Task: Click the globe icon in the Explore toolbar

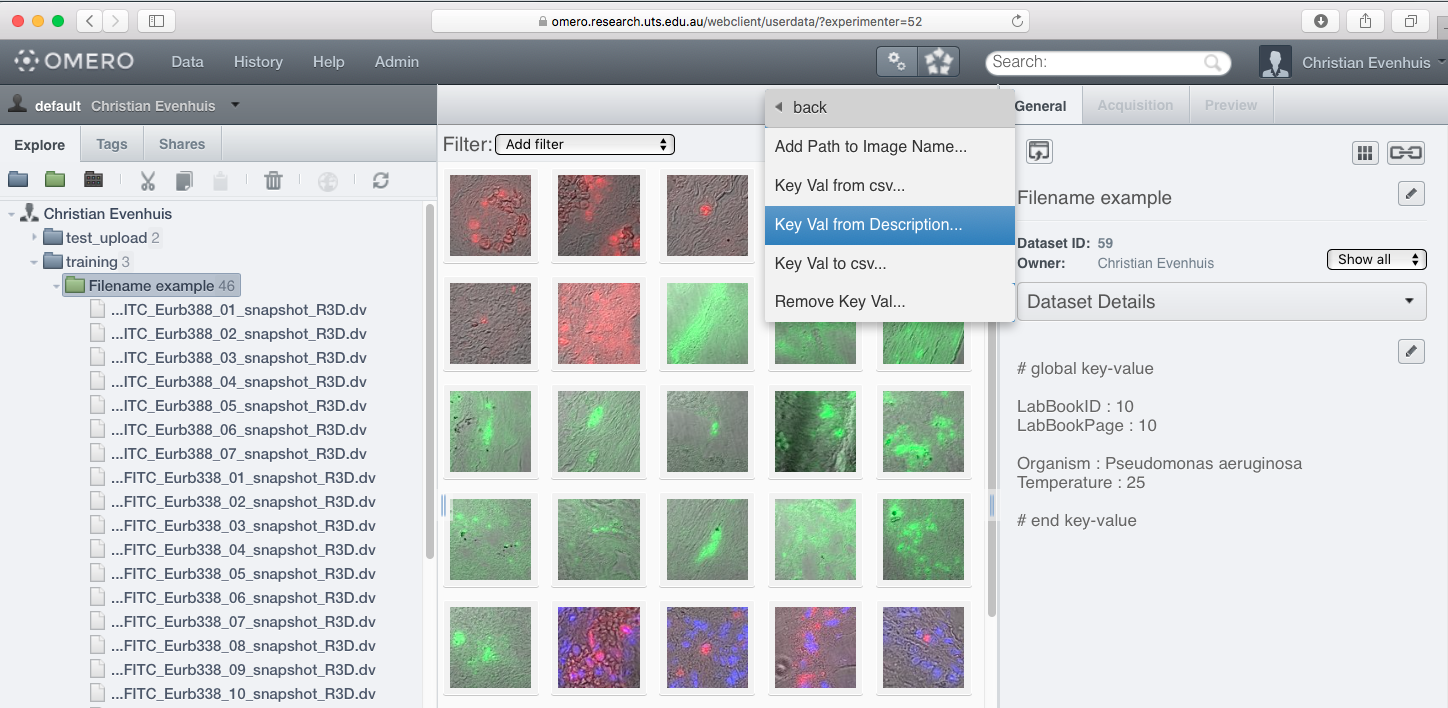Action: tap(328, 181)
